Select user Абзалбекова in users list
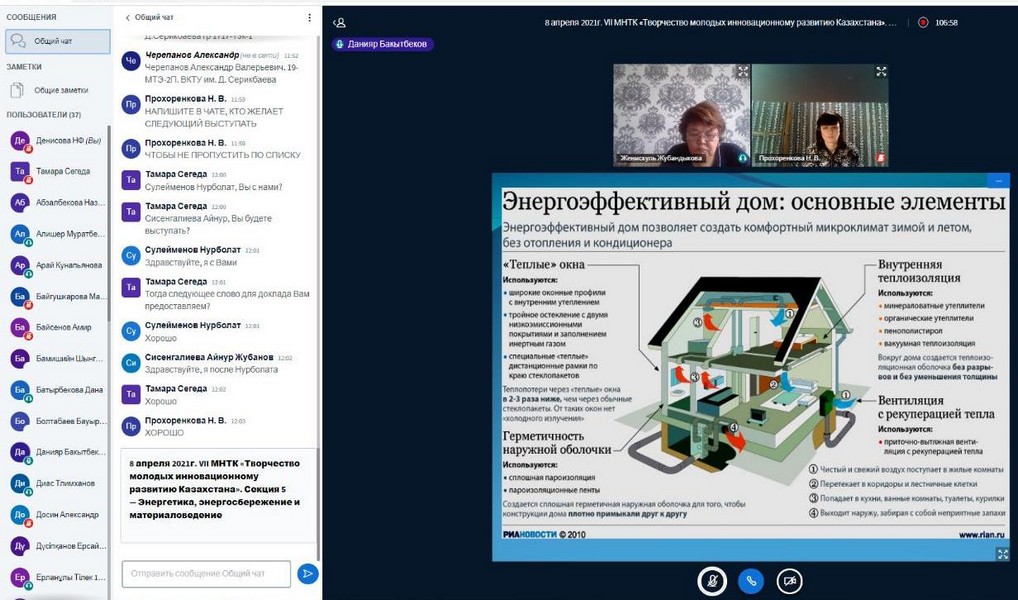1018x600 pixels. tap(56, 203)
